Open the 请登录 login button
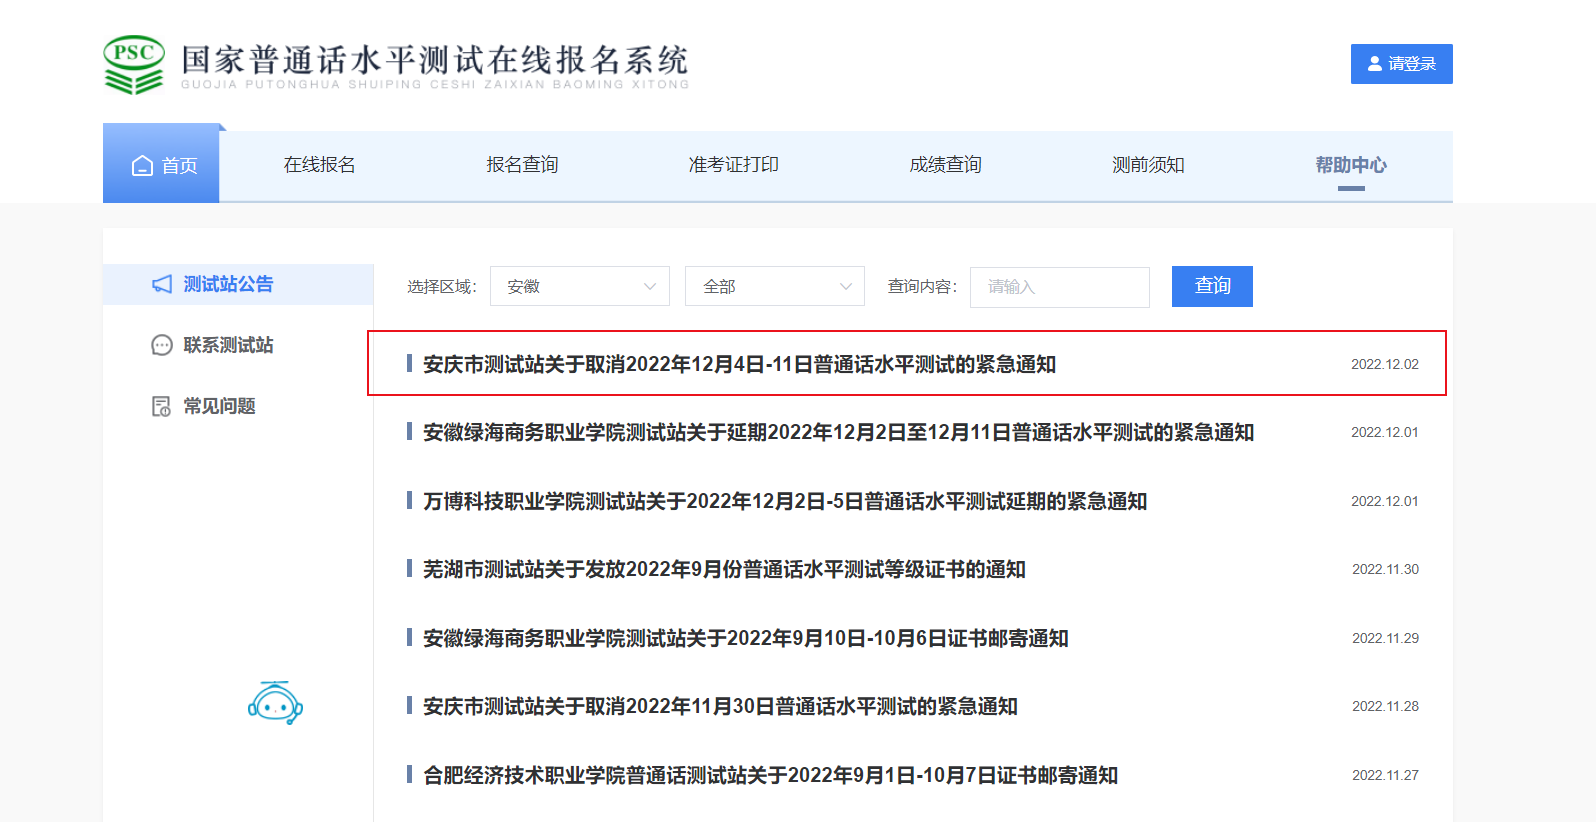This screenshot has width=1596, height=822. coord(1402,64)
